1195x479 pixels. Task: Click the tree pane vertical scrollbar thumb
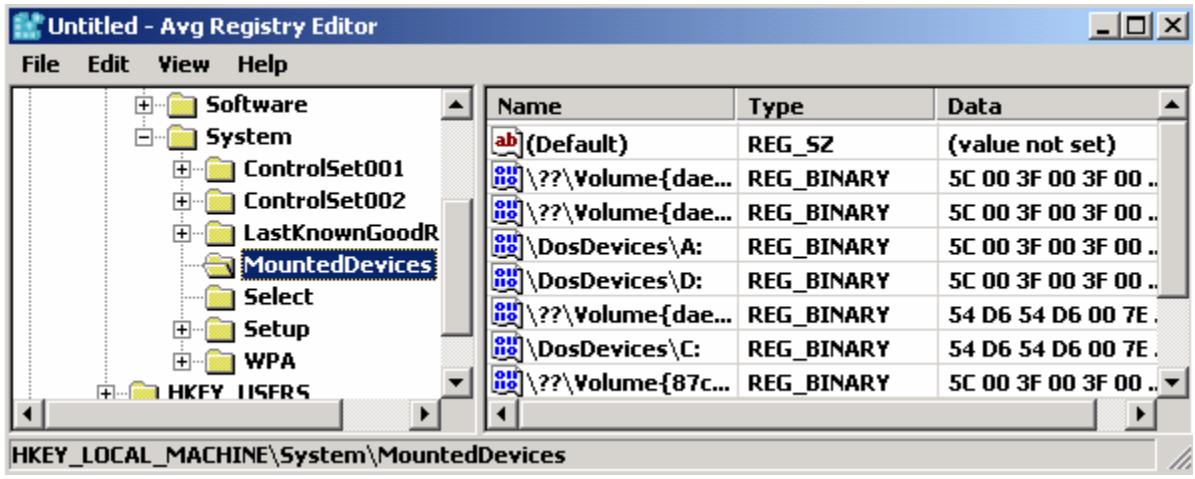pyautogui.click(x=457, y=267)
